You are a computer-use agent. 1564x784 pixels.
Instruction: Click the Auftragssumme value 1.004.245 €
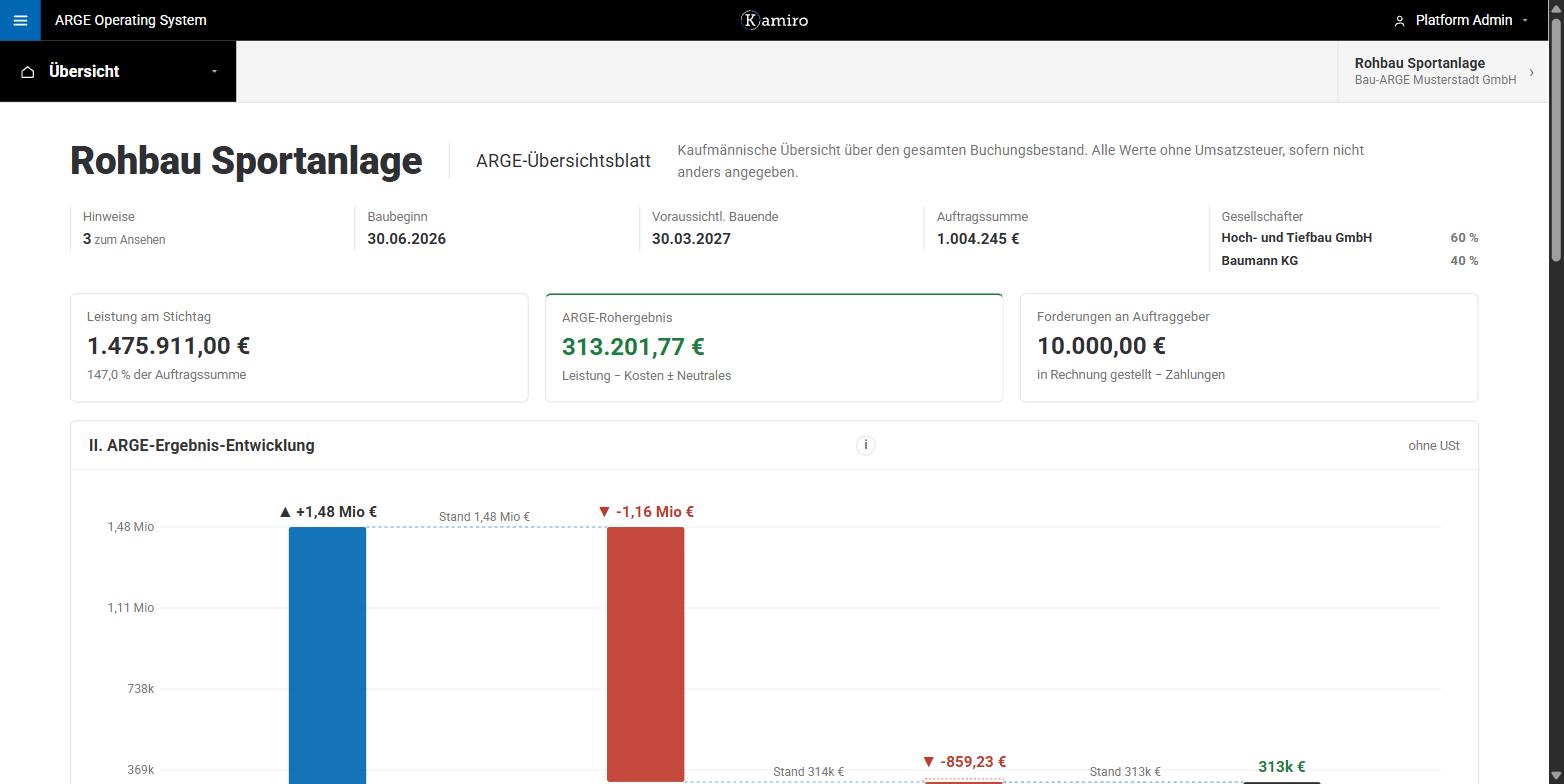(978, 239)
